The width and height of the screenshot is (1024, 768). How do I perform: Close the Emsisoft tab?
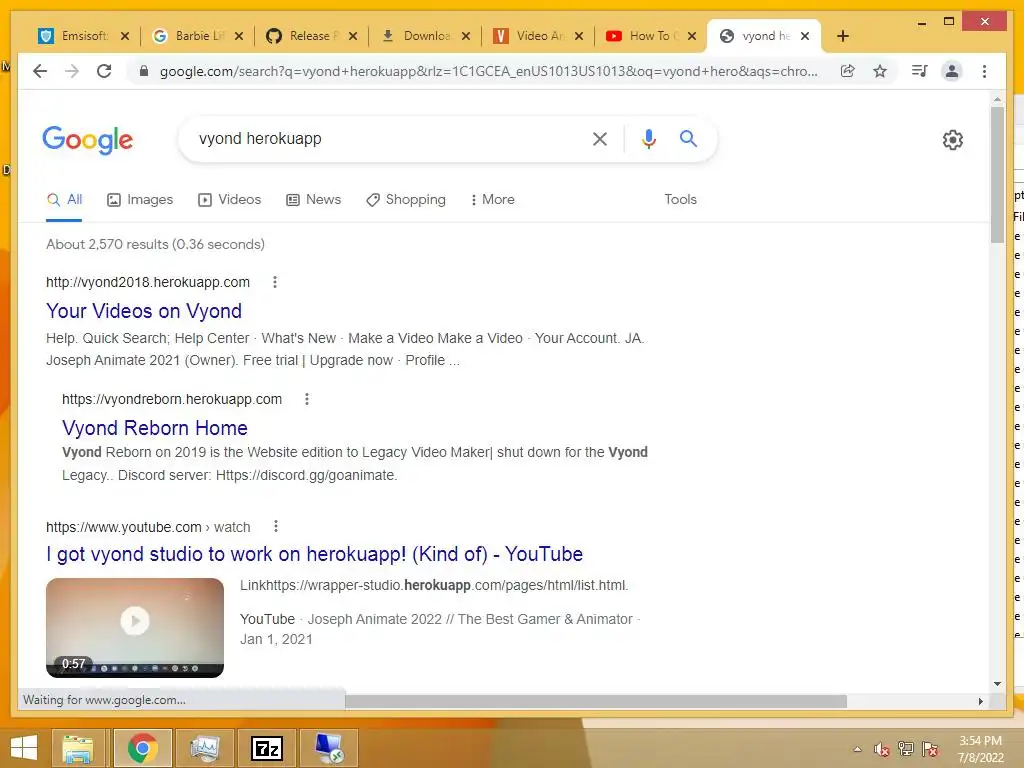pos(125,36)
